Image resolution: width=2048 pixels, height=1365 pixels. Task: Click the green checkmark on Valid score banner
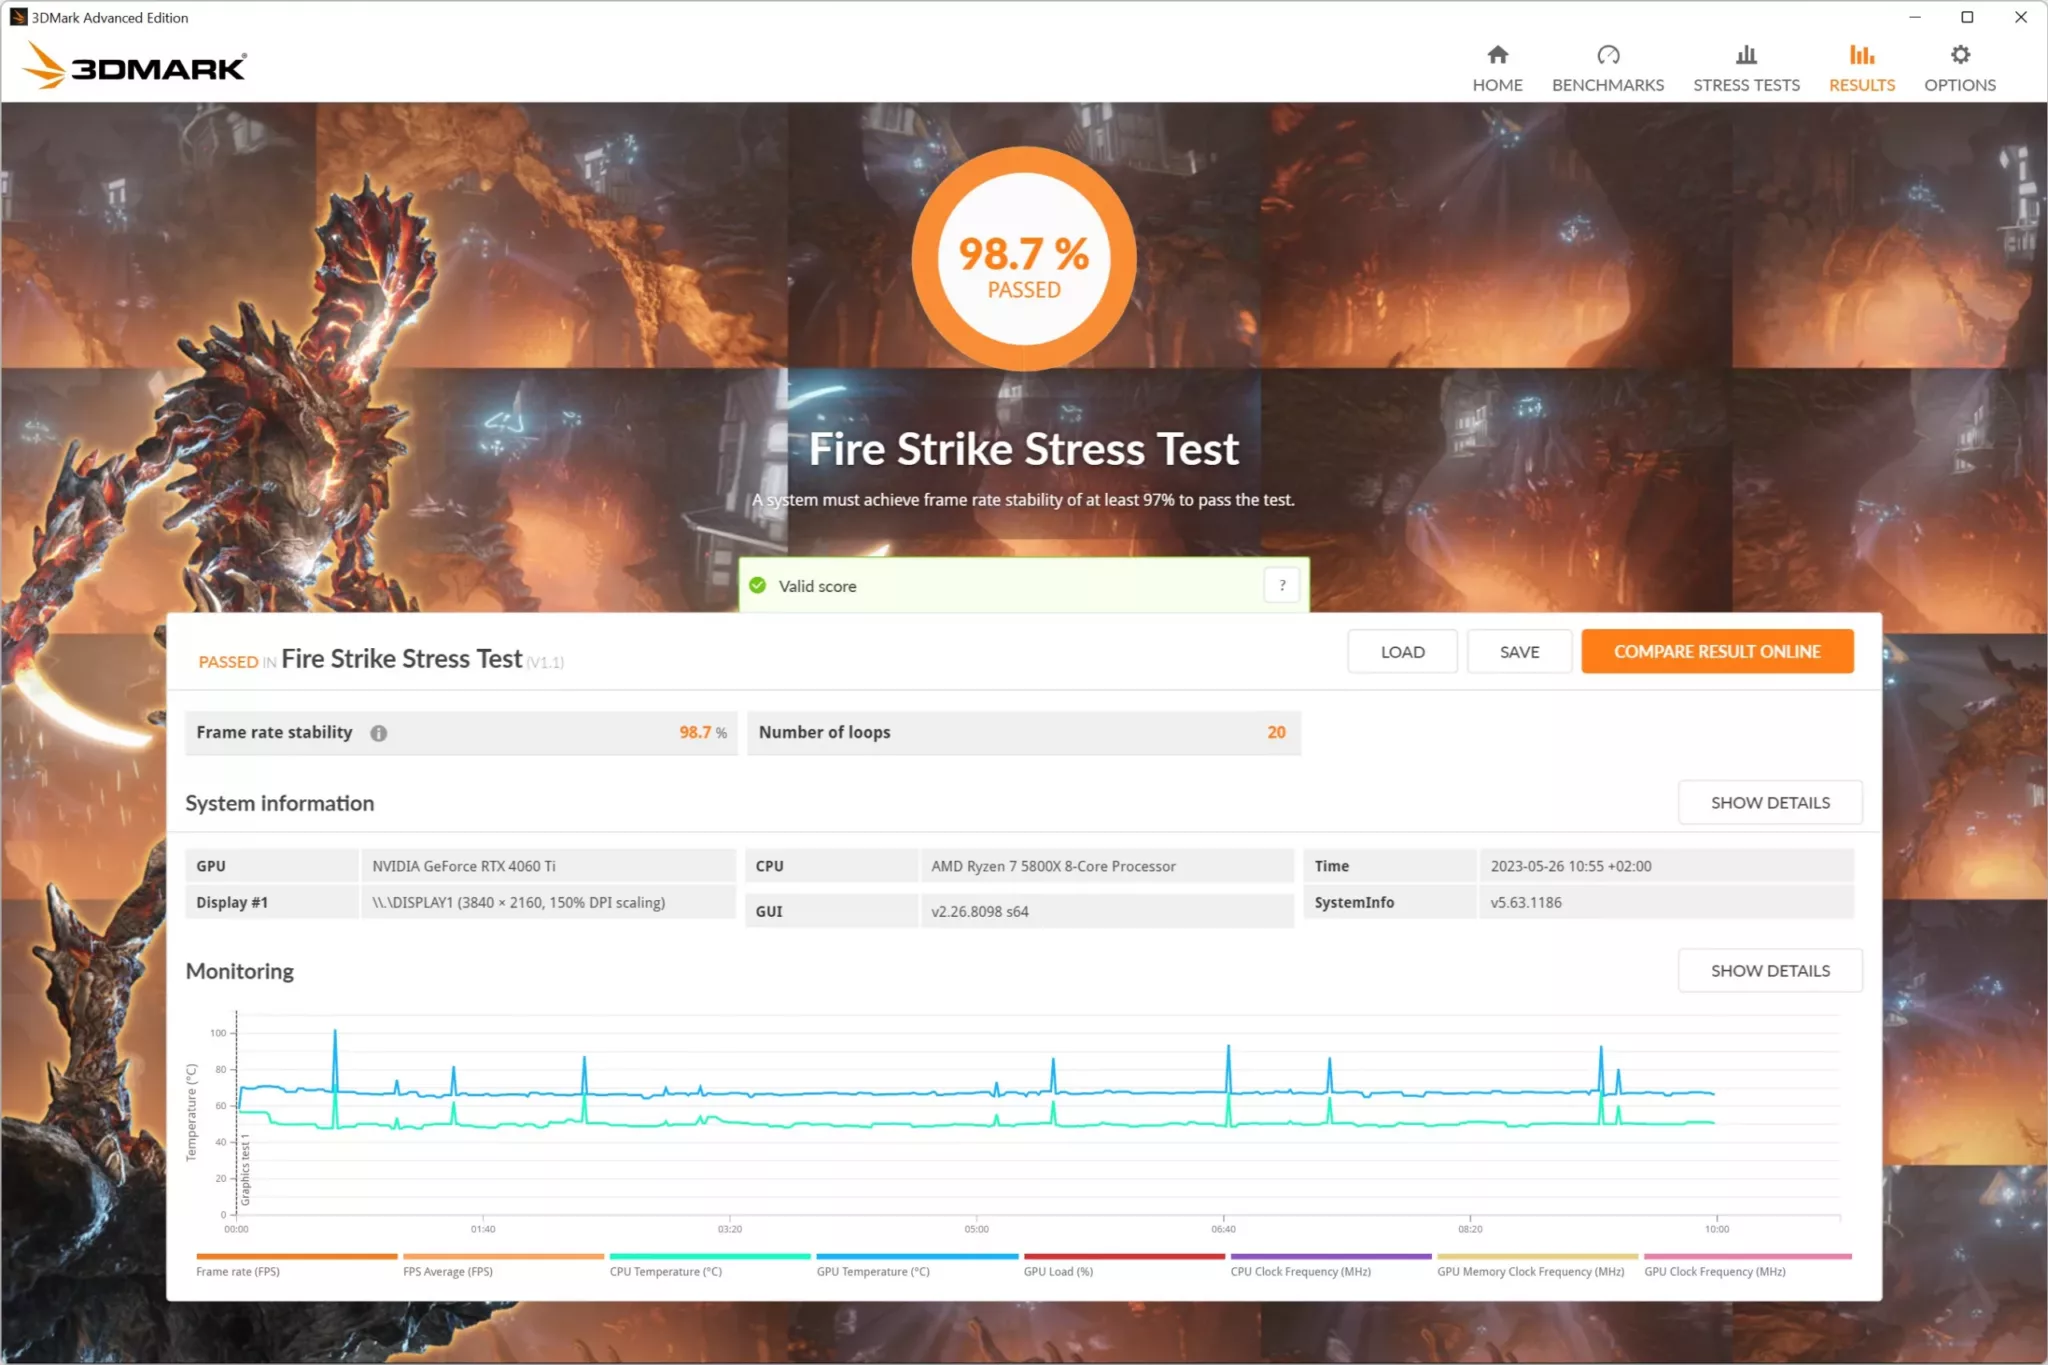tap(758, 585)
